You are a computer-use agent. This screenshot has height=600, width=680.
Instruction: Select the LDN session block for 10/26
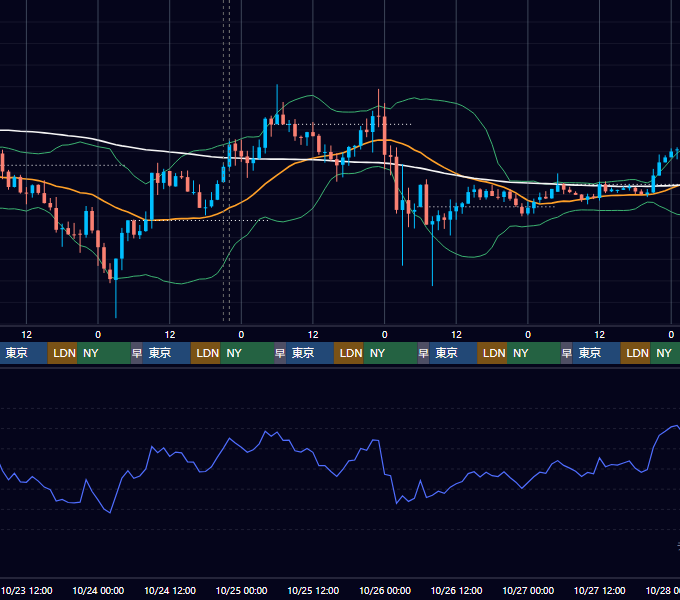pyautogui.click(x=492, y=353)
